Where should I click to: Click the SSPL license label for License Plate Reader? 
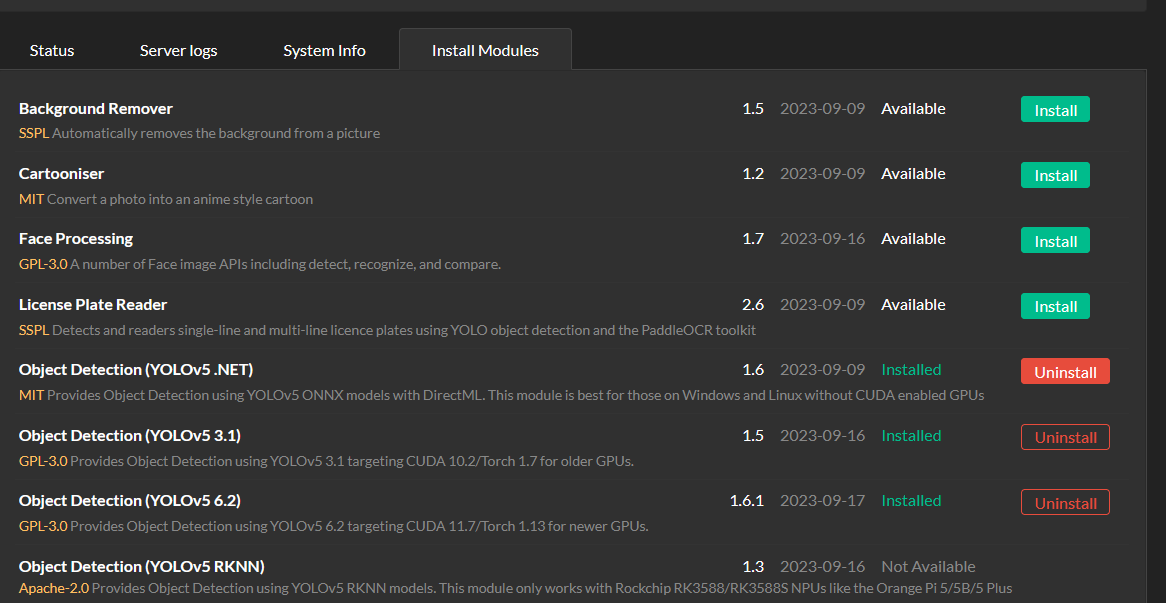coord(33,330)
